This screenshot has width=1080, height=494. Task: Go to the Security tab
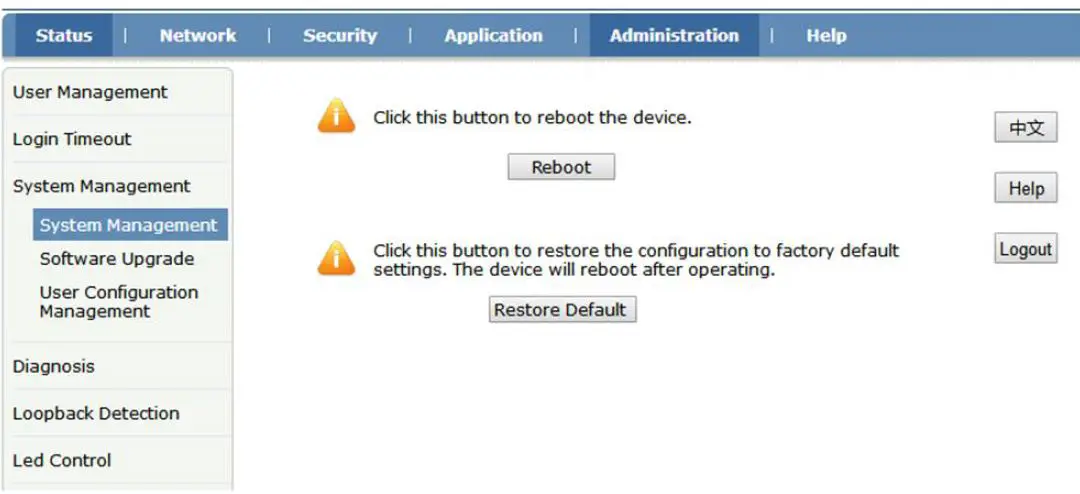340,36
